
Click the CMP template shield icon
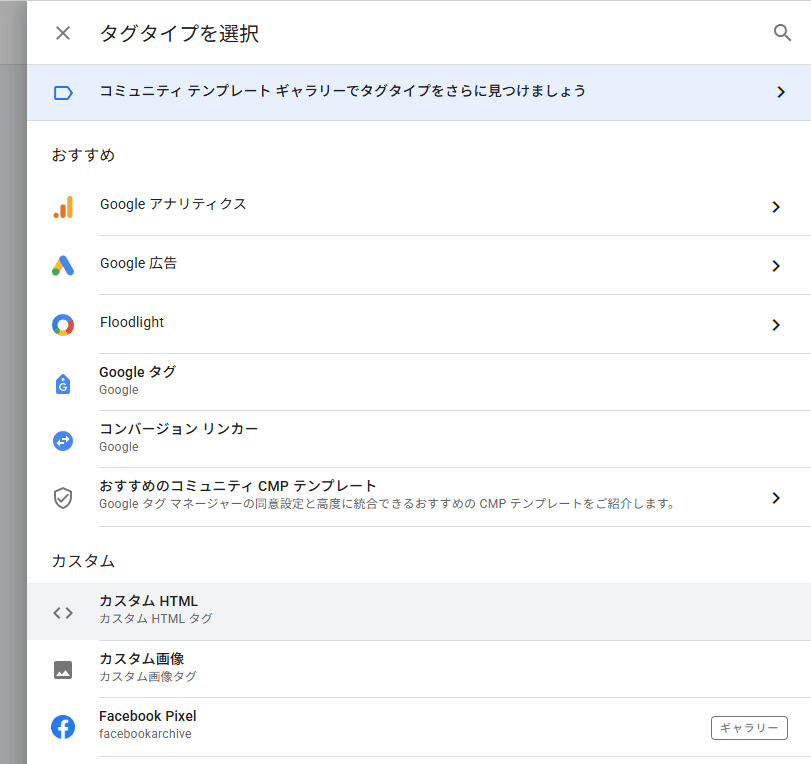click(x=63, y=498)
